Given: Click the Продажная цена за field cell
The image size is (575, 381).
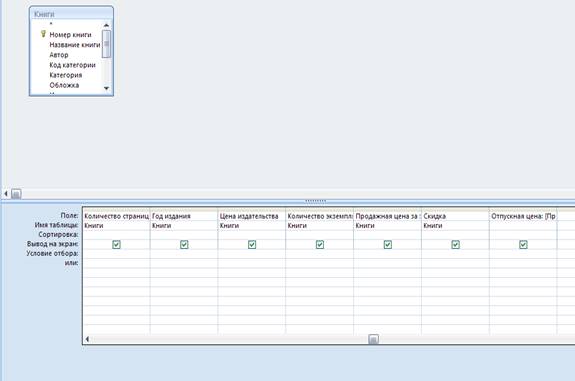Looking at the screenshot, I should point(388,216).
